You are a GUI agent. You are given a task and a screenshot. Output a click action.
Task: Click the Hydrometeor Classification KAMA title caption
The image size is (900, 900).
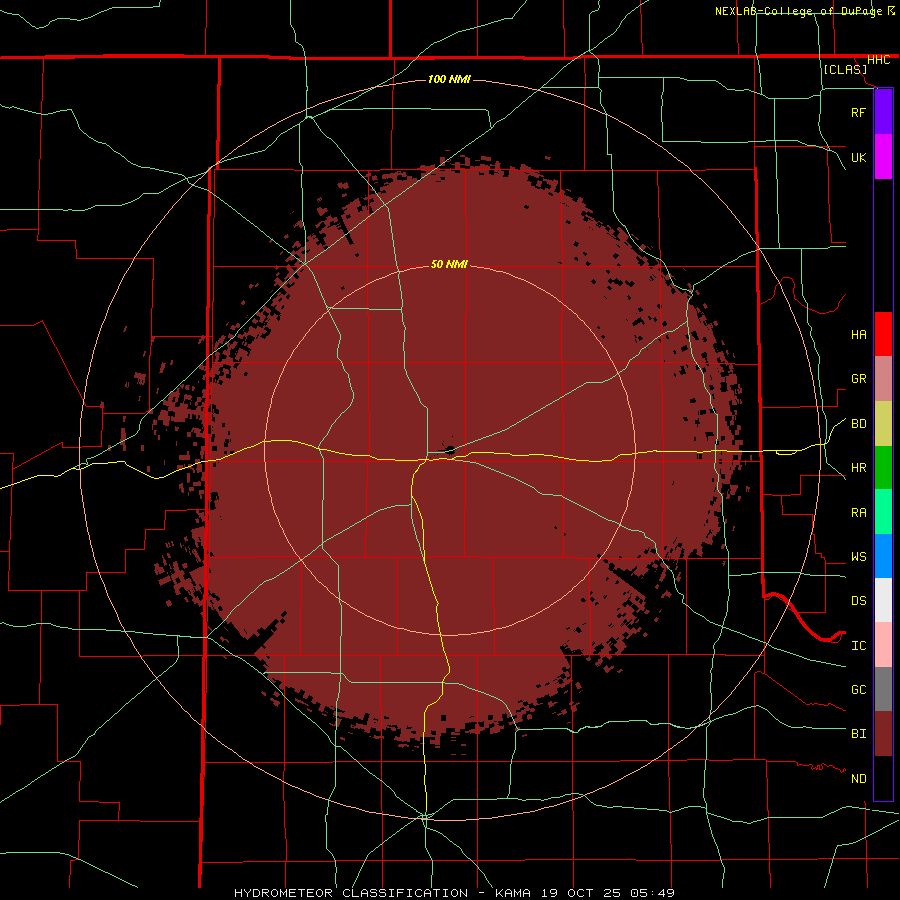(454, 893)
